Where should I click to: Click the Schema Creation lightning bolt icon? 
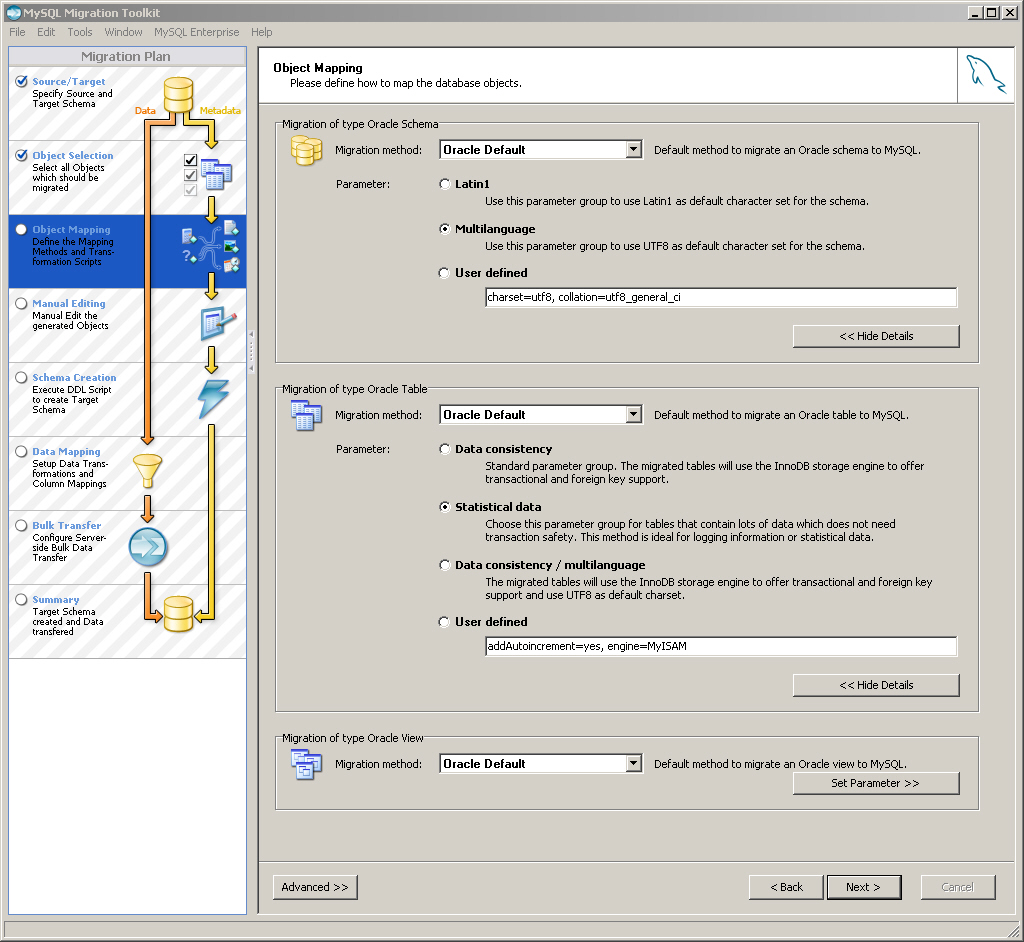click(x=214, y=398)
